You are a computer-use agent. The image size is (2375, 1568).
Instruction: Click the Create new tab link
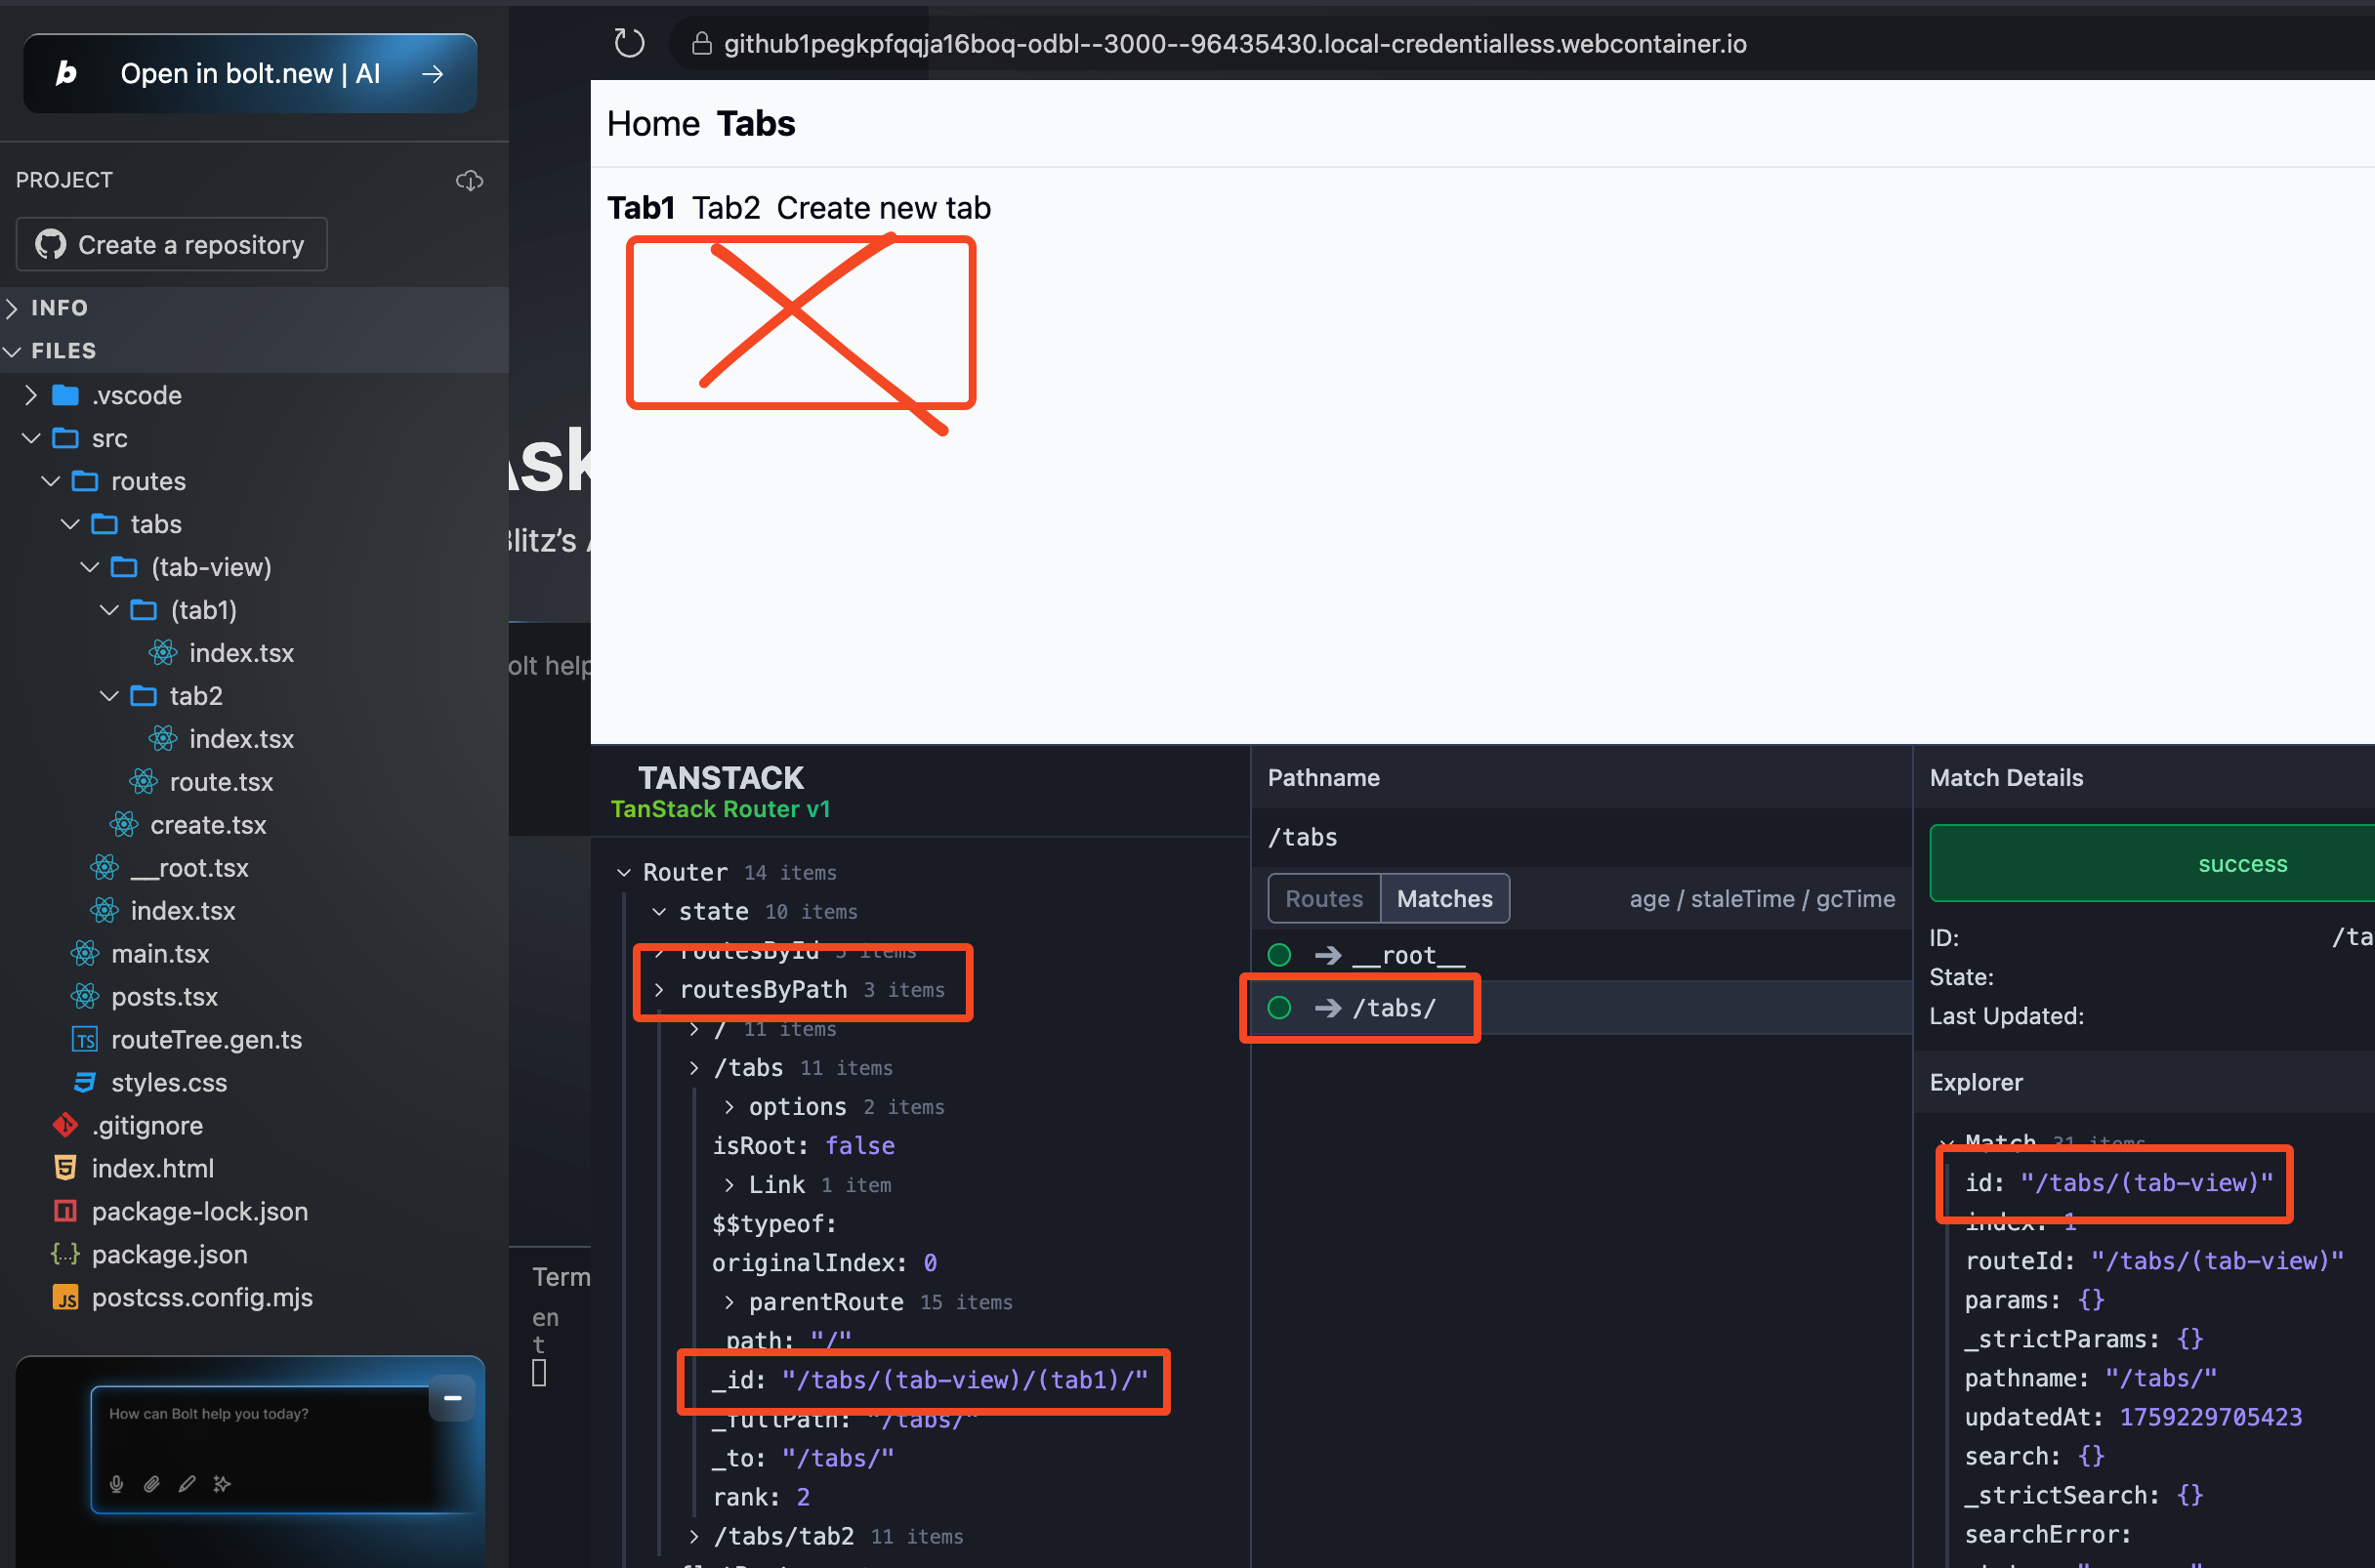point(883,208)
